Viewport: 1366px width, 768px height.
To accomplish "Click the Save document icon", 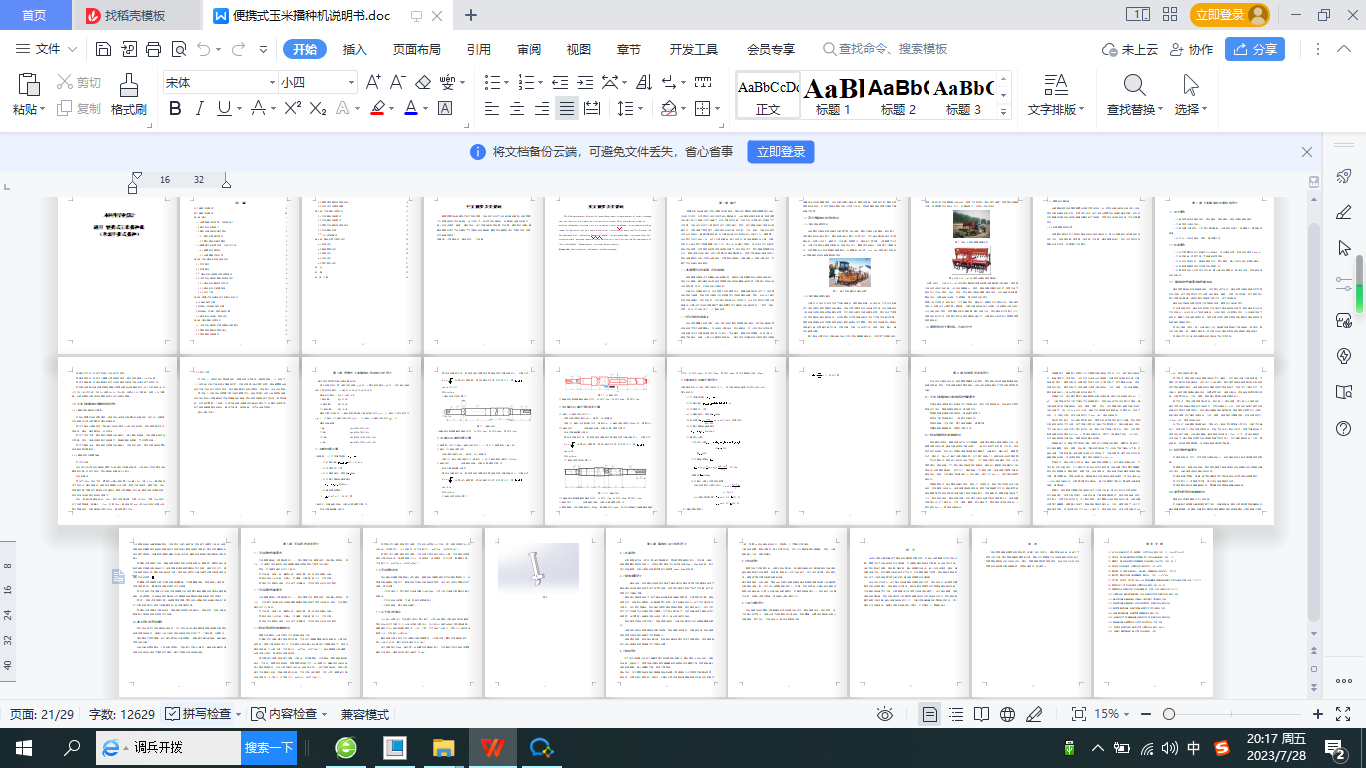I will click(x=103, y=49).
